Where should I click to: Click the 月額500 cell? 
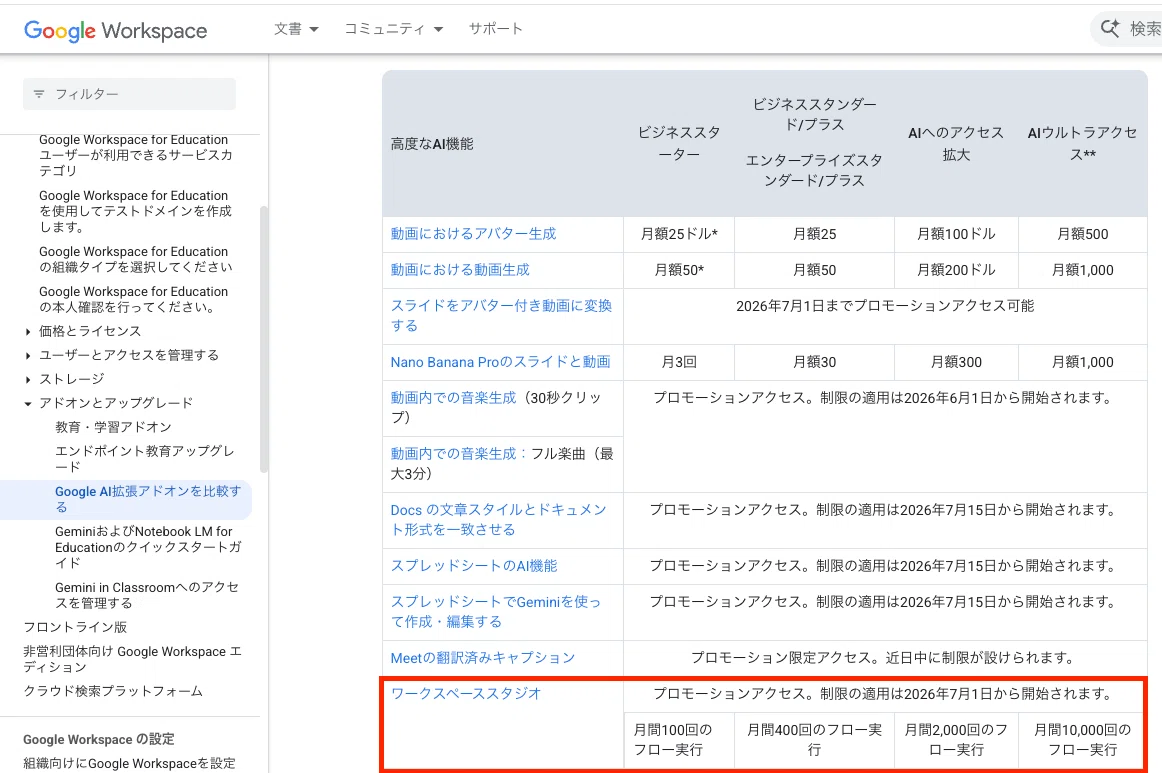coord(1083,233)
